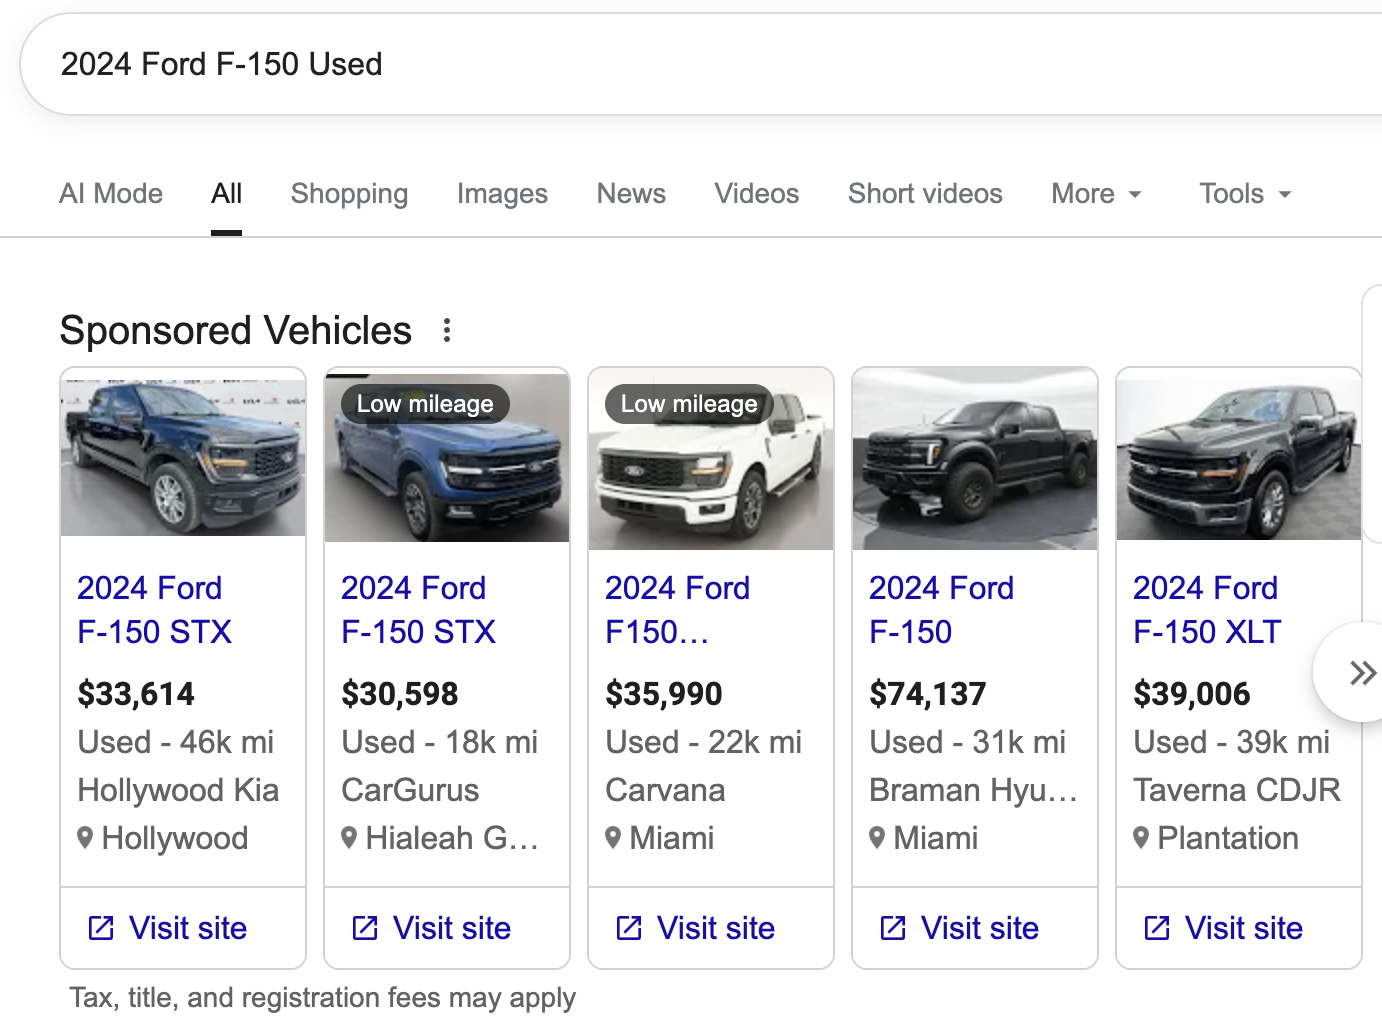Click location pin on the Carvana card
Screen dimensions: 1382x1026
pyautogui.click(x=613, y=838)
